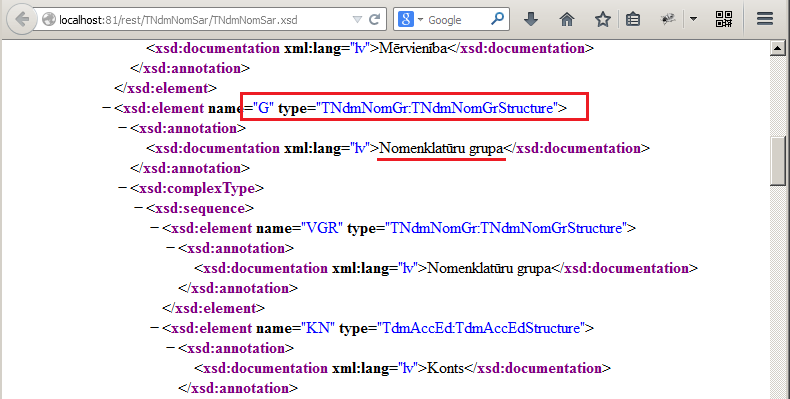Collapse the xsd:element name="G" node
Viewport: 790px width, 399px height.
click(x=106, y=108)
